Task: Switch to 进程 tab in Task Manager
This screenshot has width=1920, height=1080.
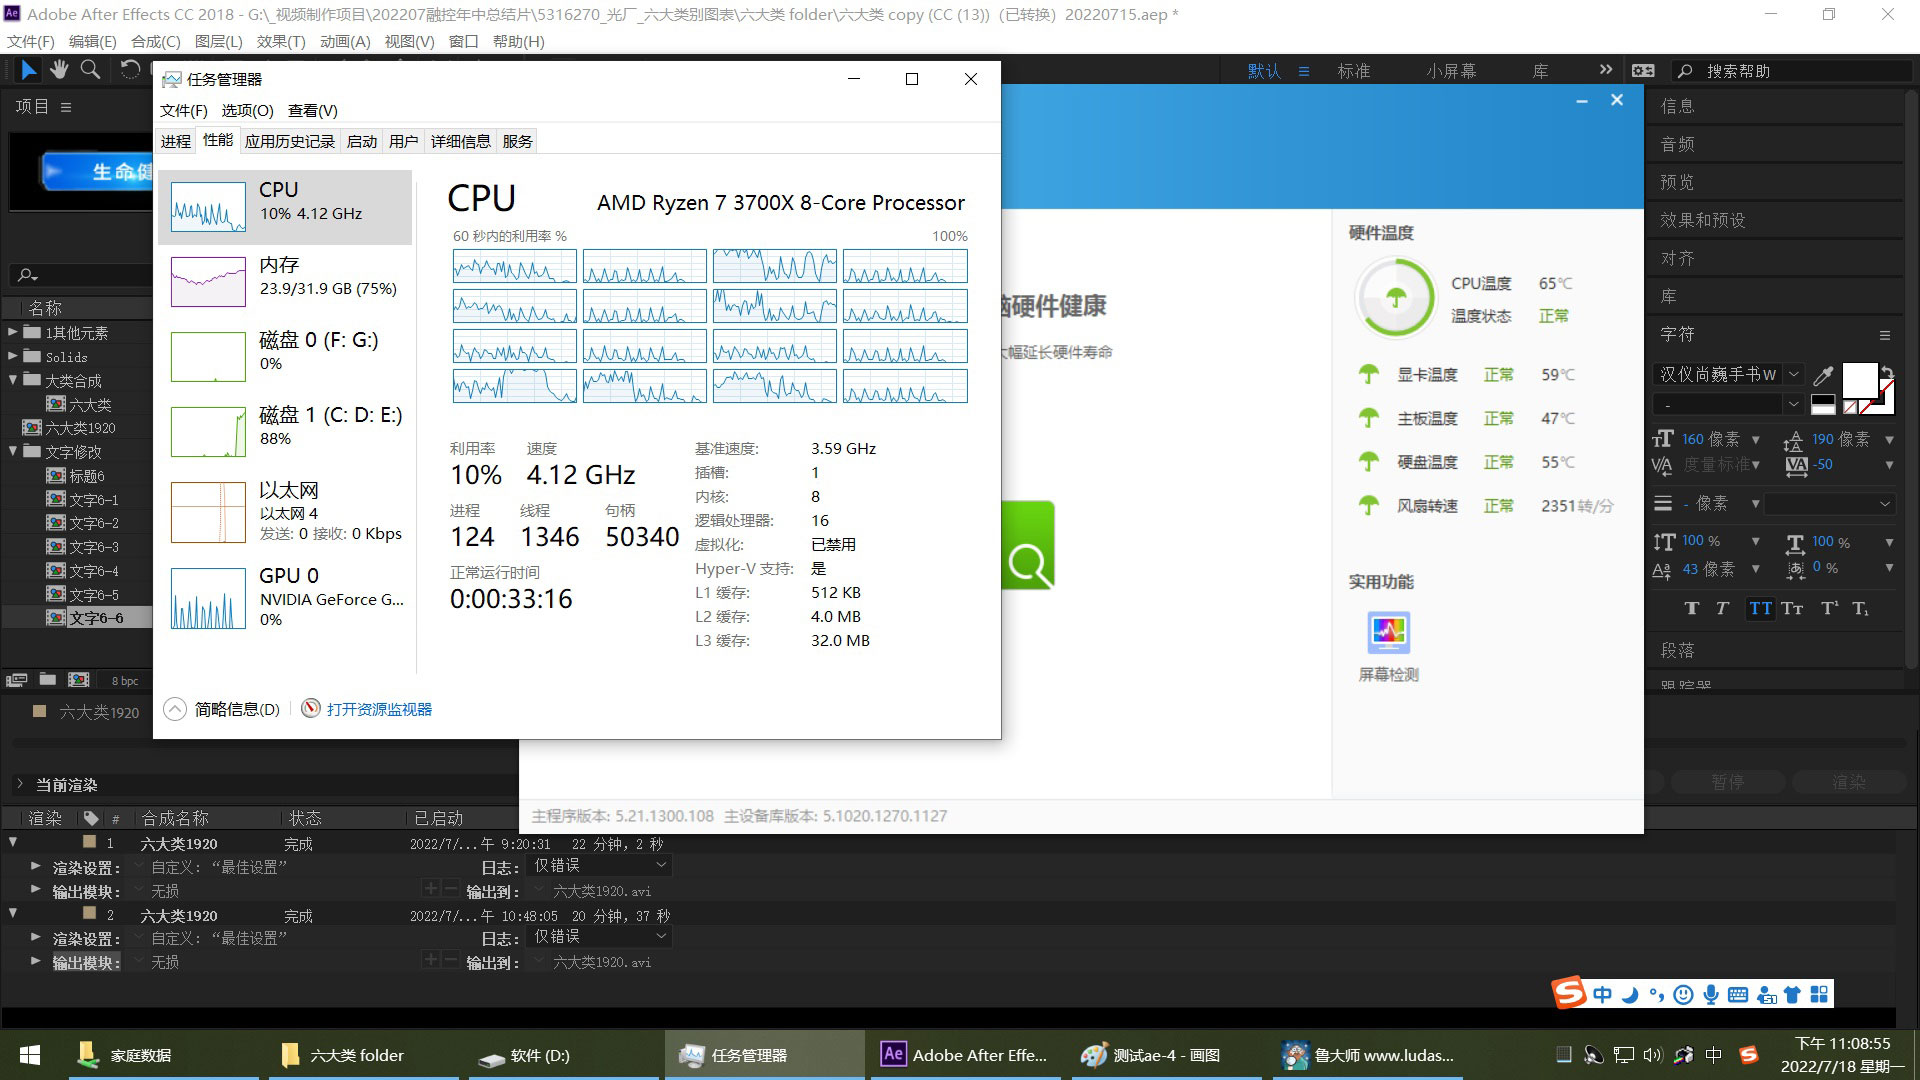Action: click(x=176, y=141)
